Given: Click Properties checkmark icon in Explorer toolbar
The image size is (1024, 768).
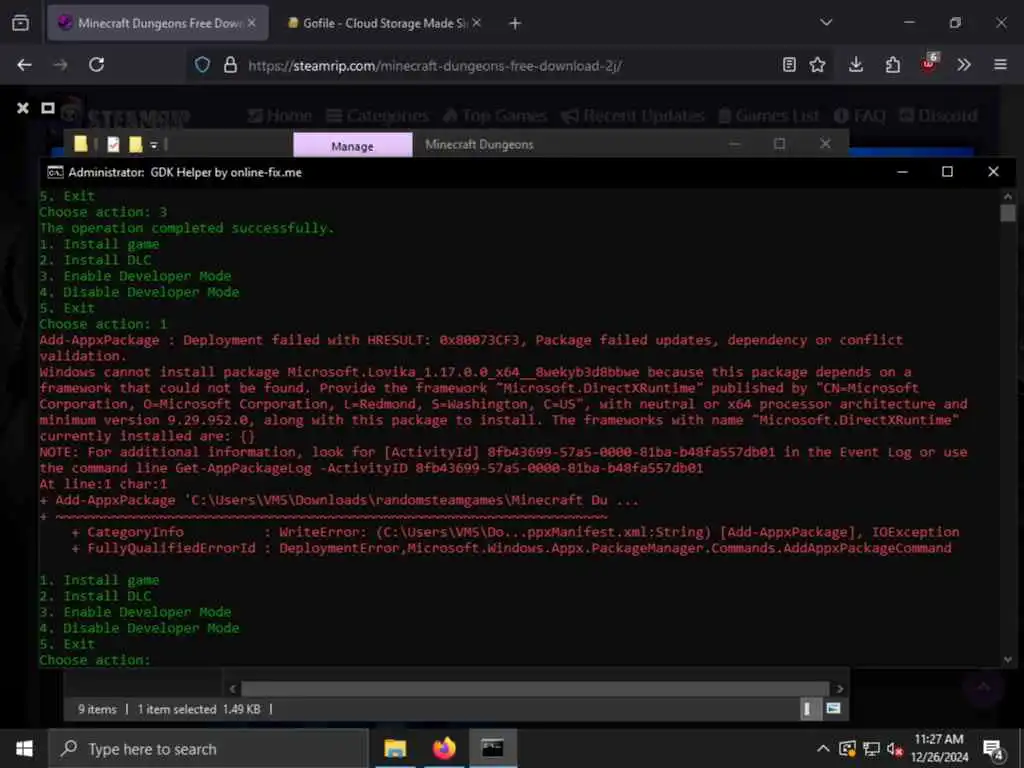Looking at the screenshot, I should [113, 144].
